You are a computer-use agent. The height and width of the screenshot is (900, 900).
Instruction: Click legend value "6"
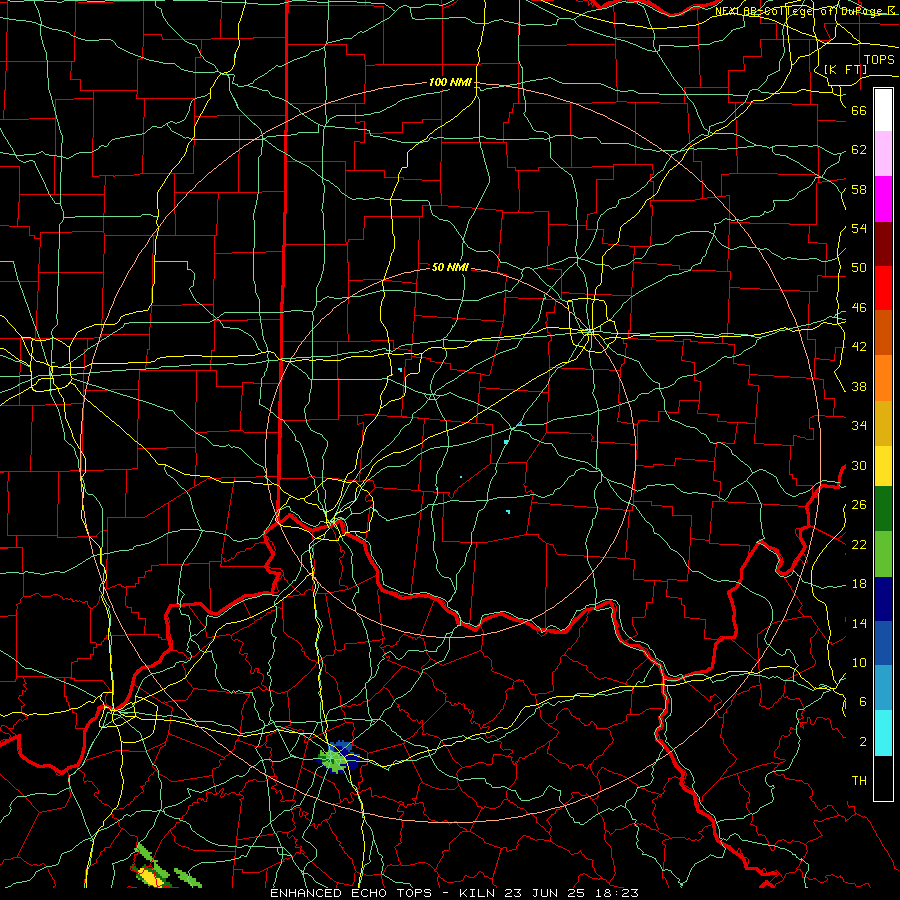(863, 702)
